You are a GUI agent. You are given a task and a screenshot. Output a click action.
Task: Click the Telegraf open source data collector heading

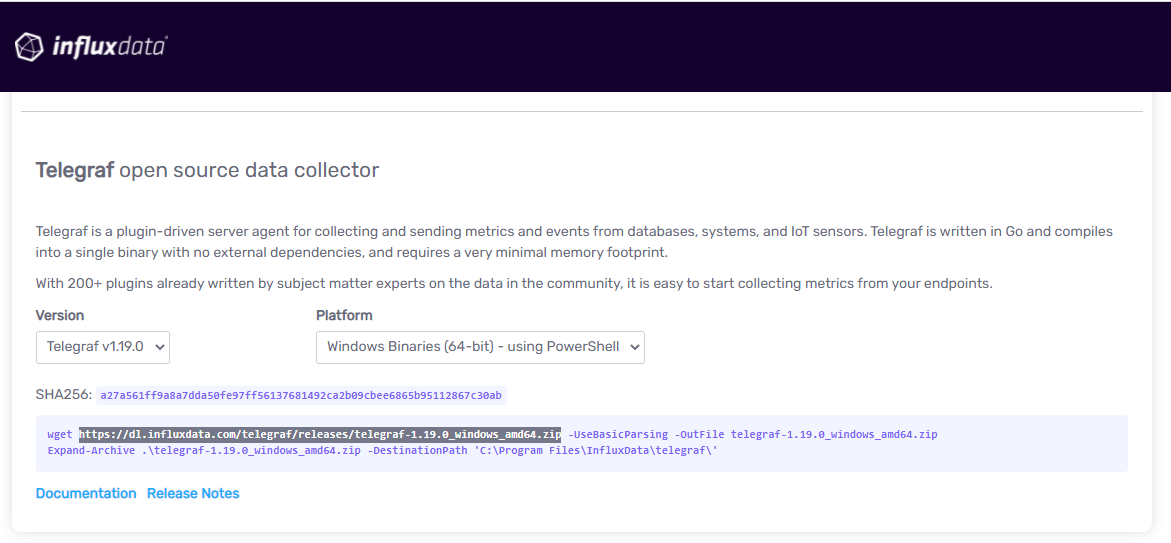tap(208, 170)
